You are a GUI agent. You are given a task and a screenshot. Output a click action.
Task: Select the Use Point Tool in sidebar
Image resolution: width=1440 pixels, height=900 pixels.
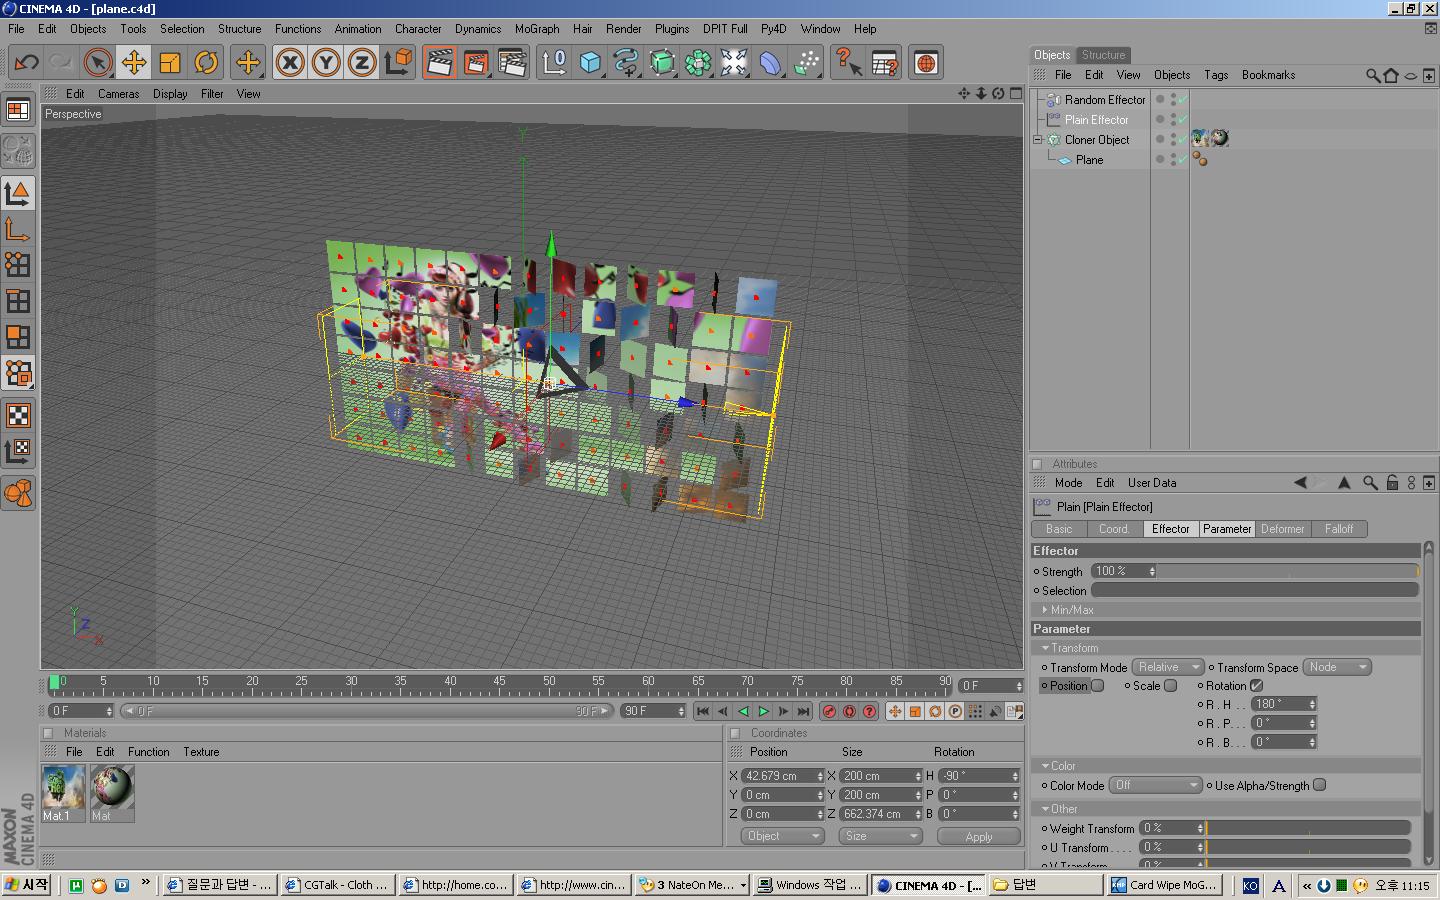(x=18, y=265)
